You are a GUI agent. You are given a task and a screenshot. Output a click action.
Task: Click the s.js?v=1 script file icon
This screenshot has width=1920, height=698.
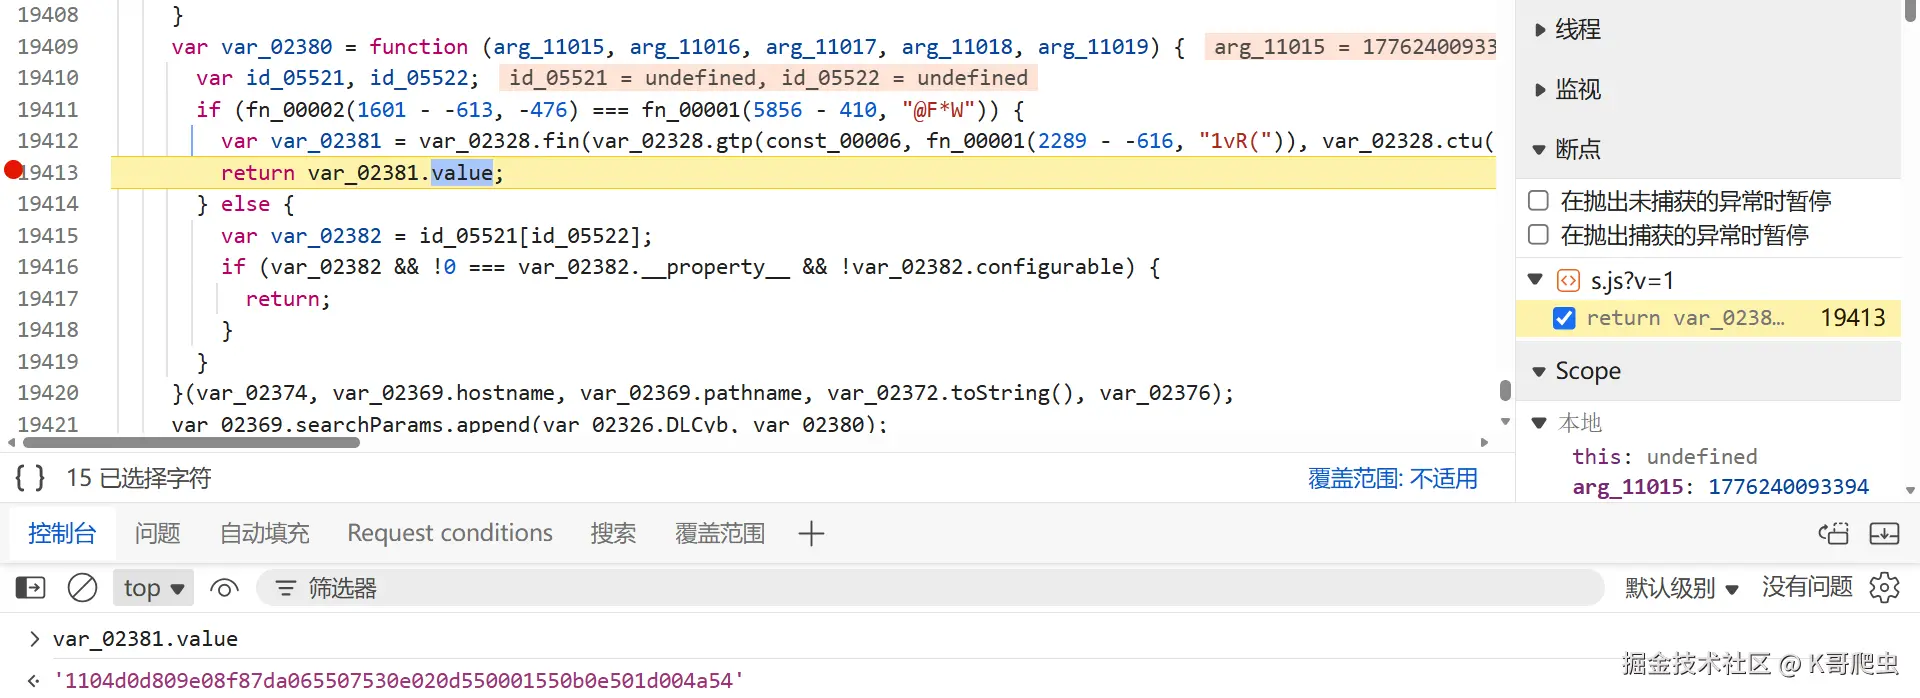[x=1569, y=280]
